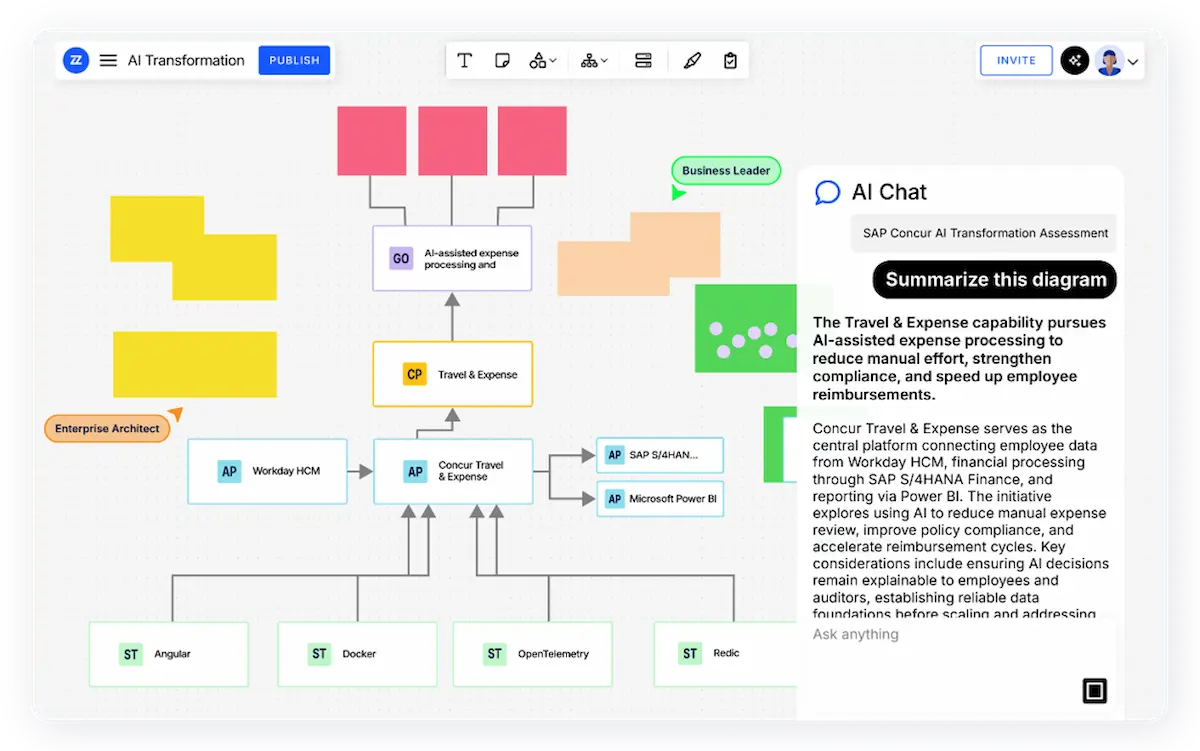The height and width of the screenshot is (751, 1200).
Task: Select the Pen drawing tool
Action: click(692, 61)
